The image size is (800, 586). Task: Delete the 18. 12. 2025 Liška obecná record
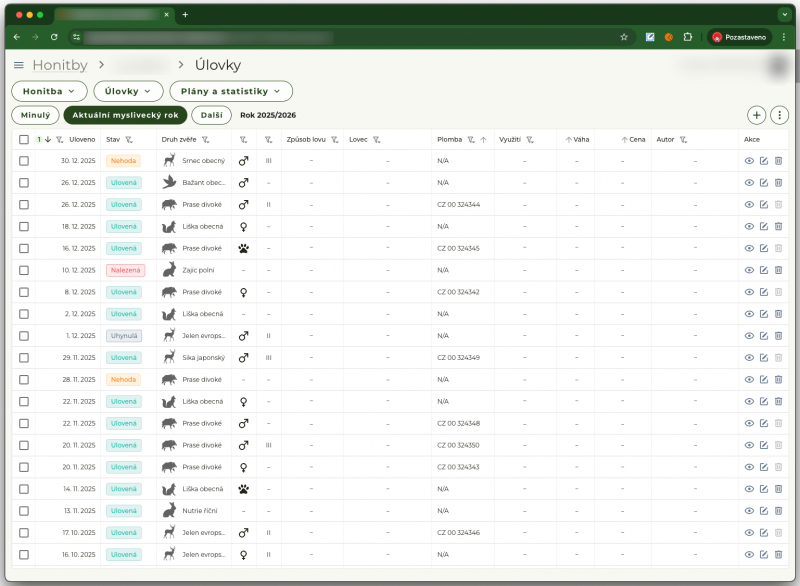click(x=779, y=226)
